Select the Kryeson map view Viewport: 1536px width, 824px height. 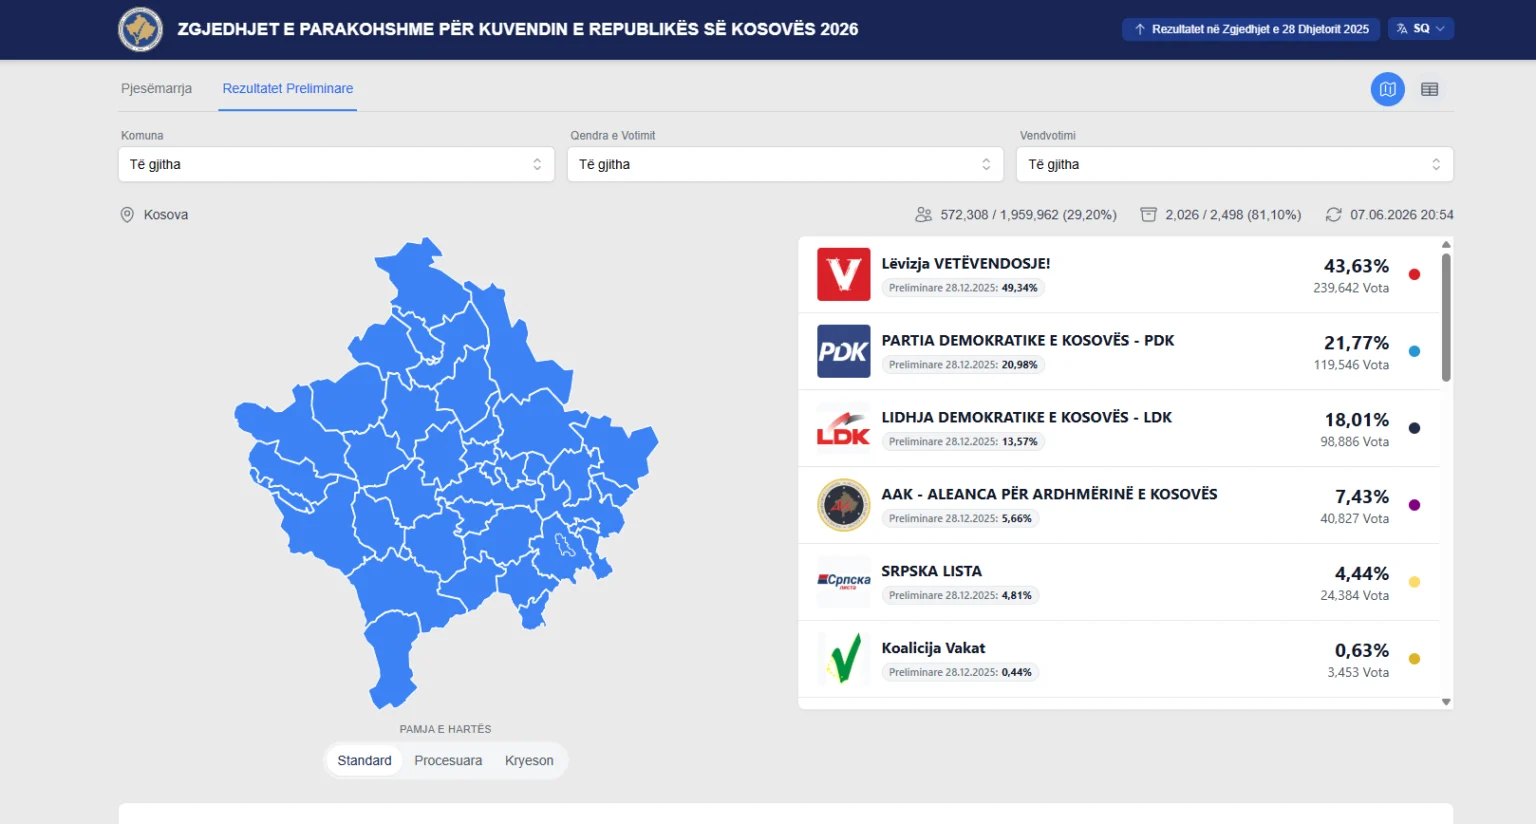click(529, 760)
